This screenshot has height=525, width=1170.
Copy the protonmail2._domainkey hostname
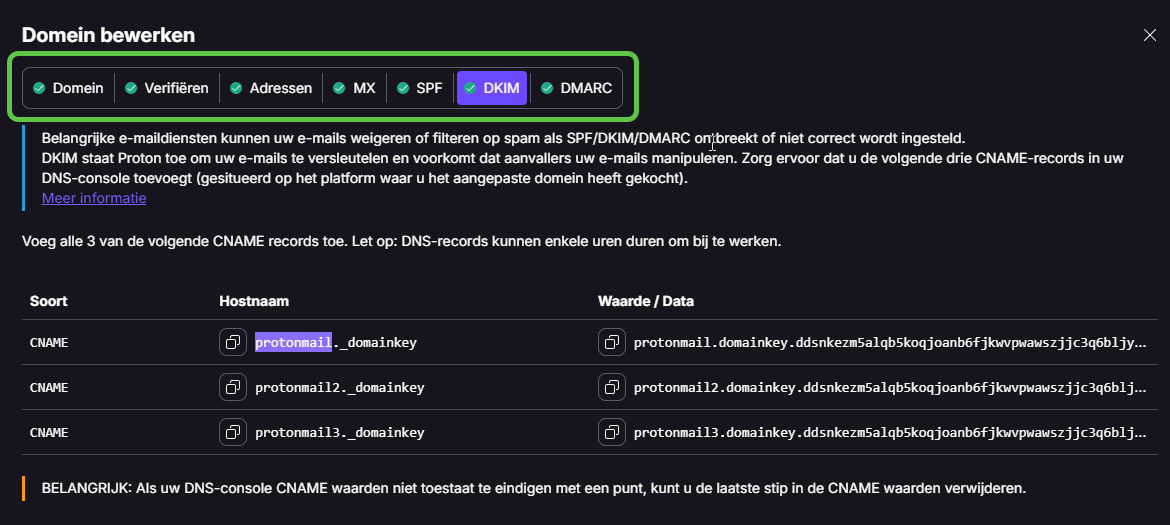tap(232, 387)
